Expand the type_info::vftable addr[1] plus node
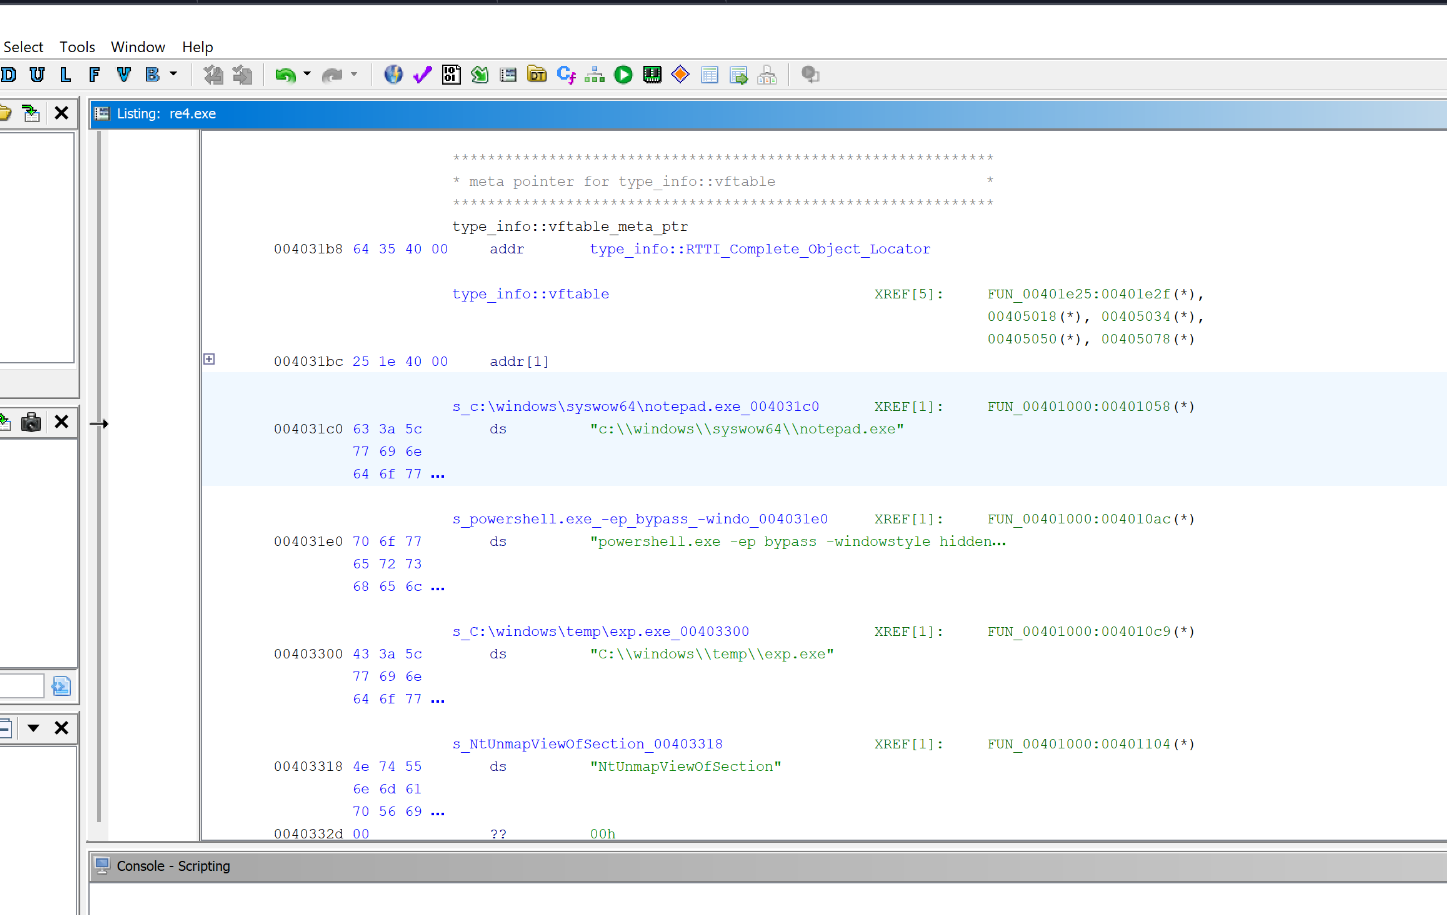 tap(209, 359)
